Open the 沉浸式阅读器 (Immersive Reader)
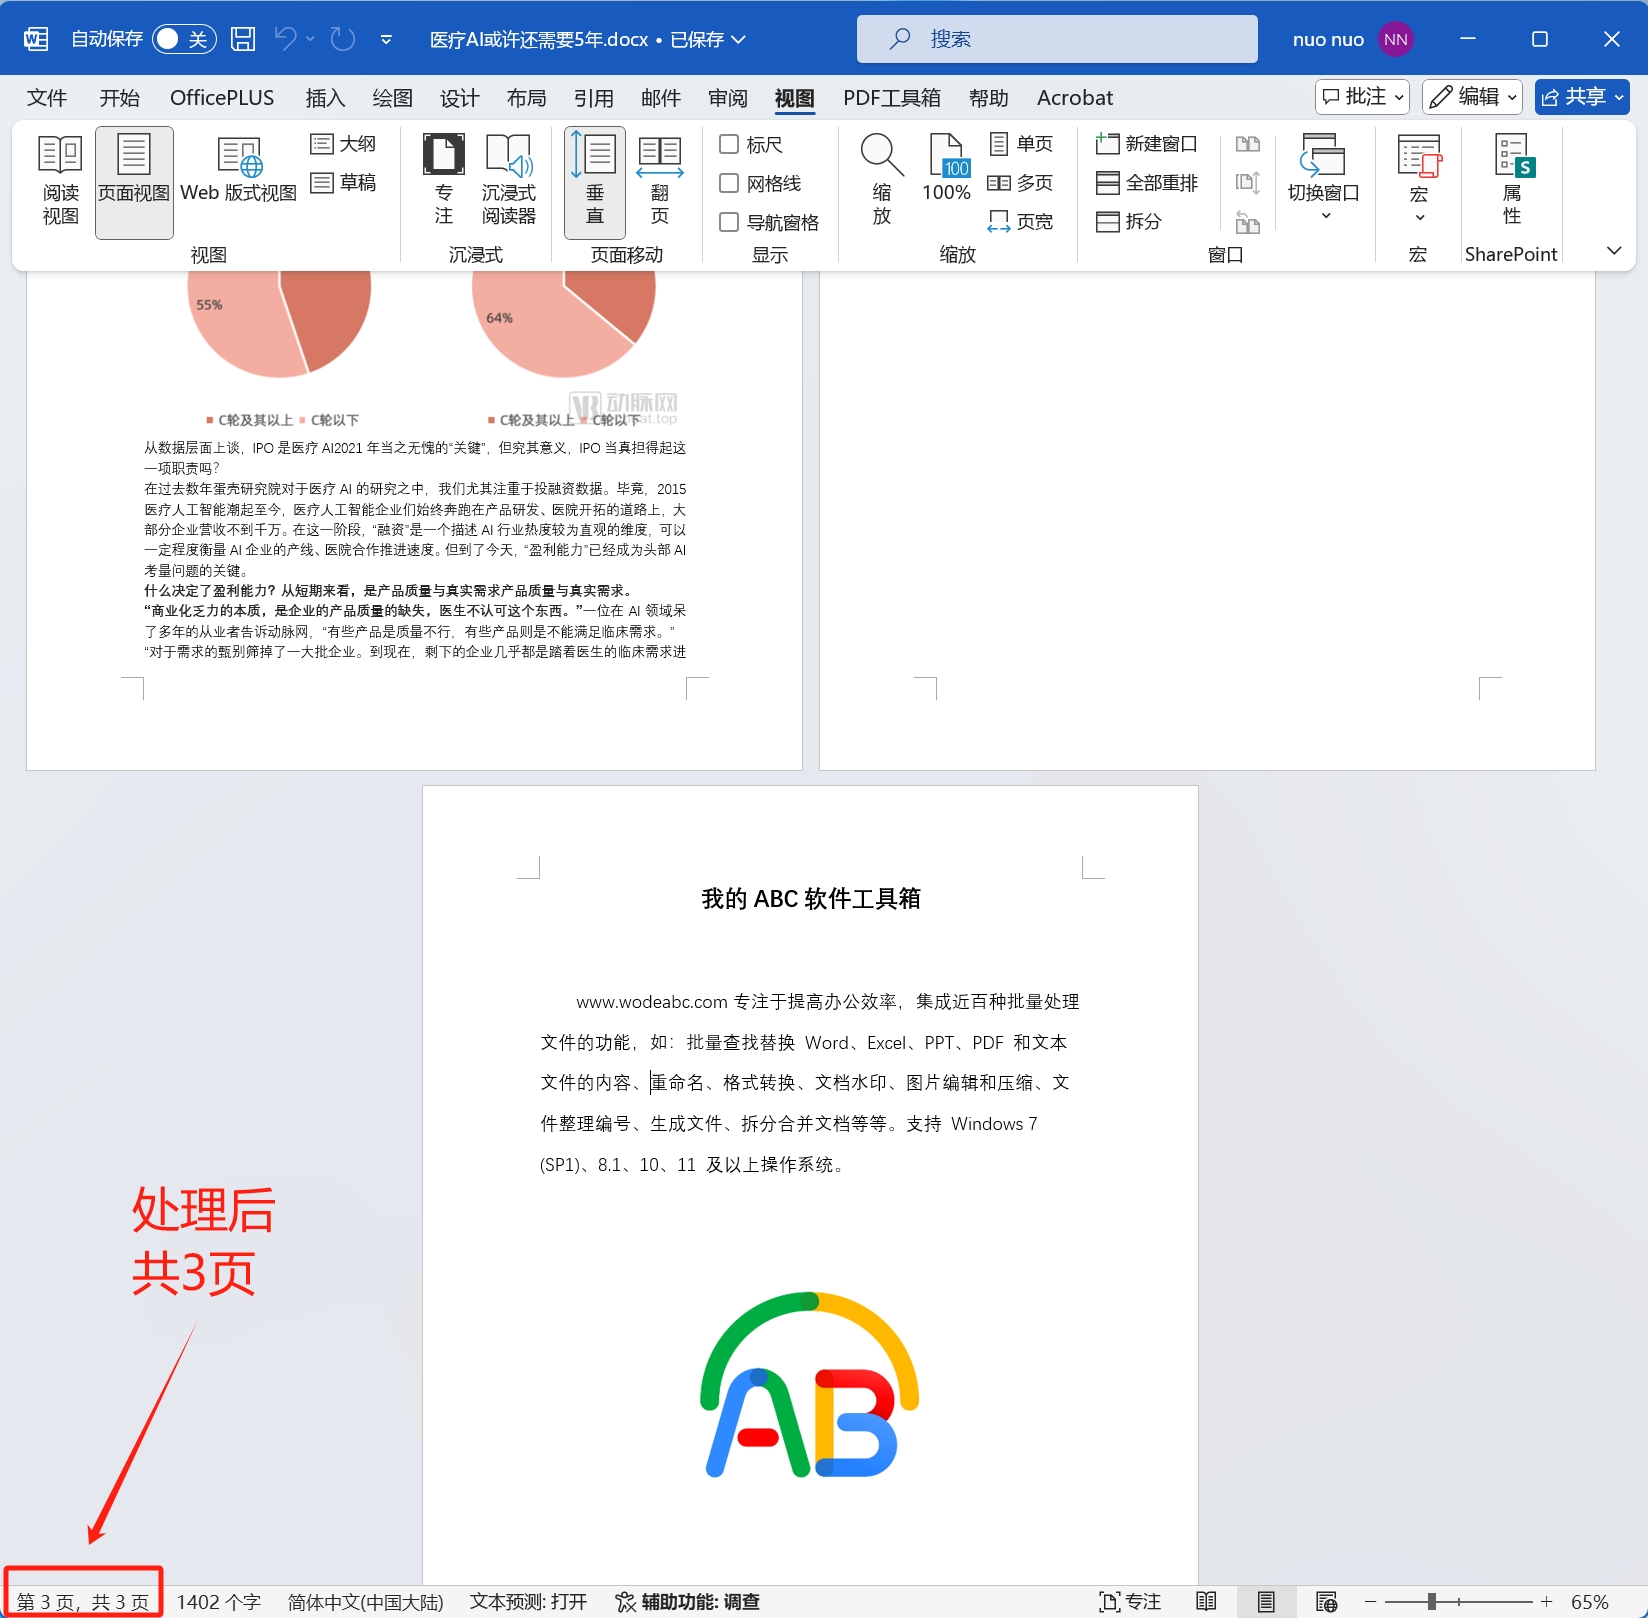1648x1618 pixels. point(508,180)
